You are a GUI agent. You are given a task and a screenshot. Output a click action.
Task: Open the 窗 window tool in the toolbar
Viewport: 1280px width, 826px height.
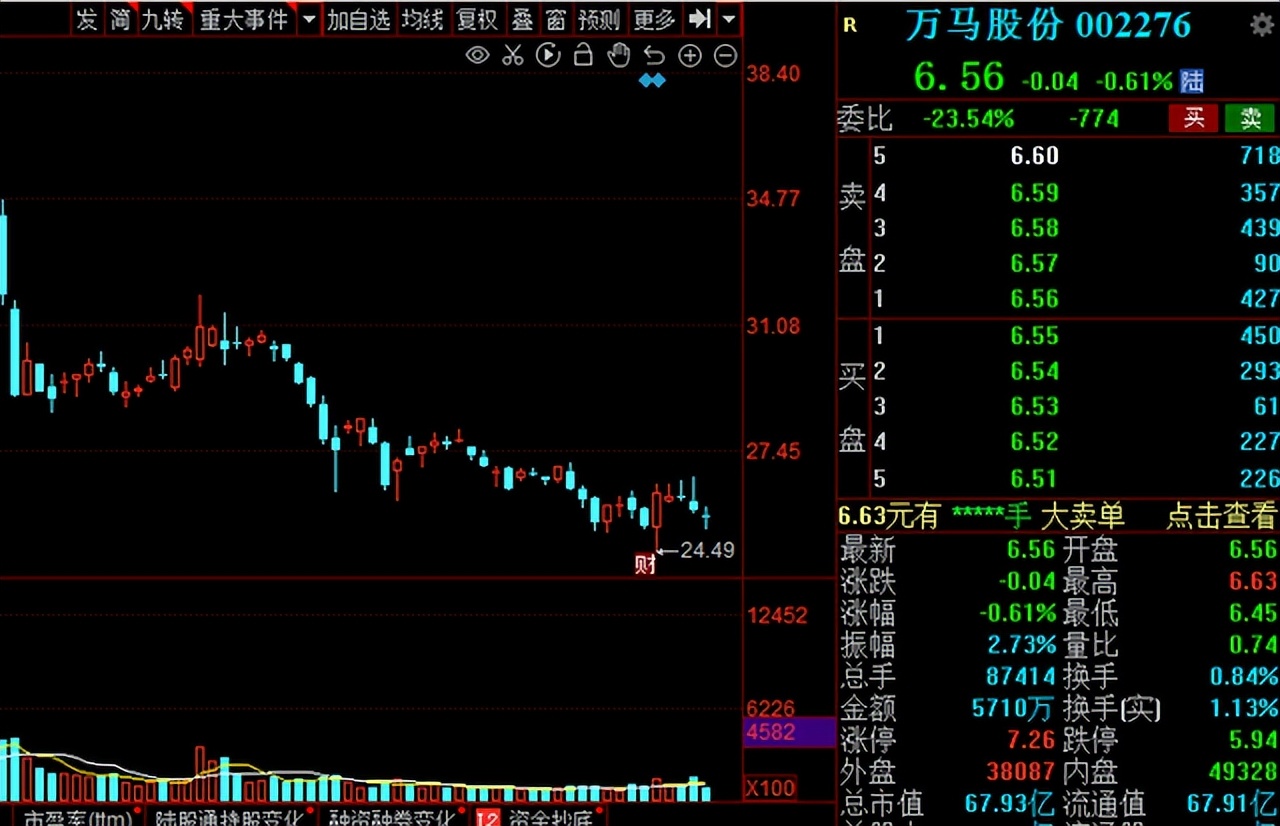tap(555, 19)
